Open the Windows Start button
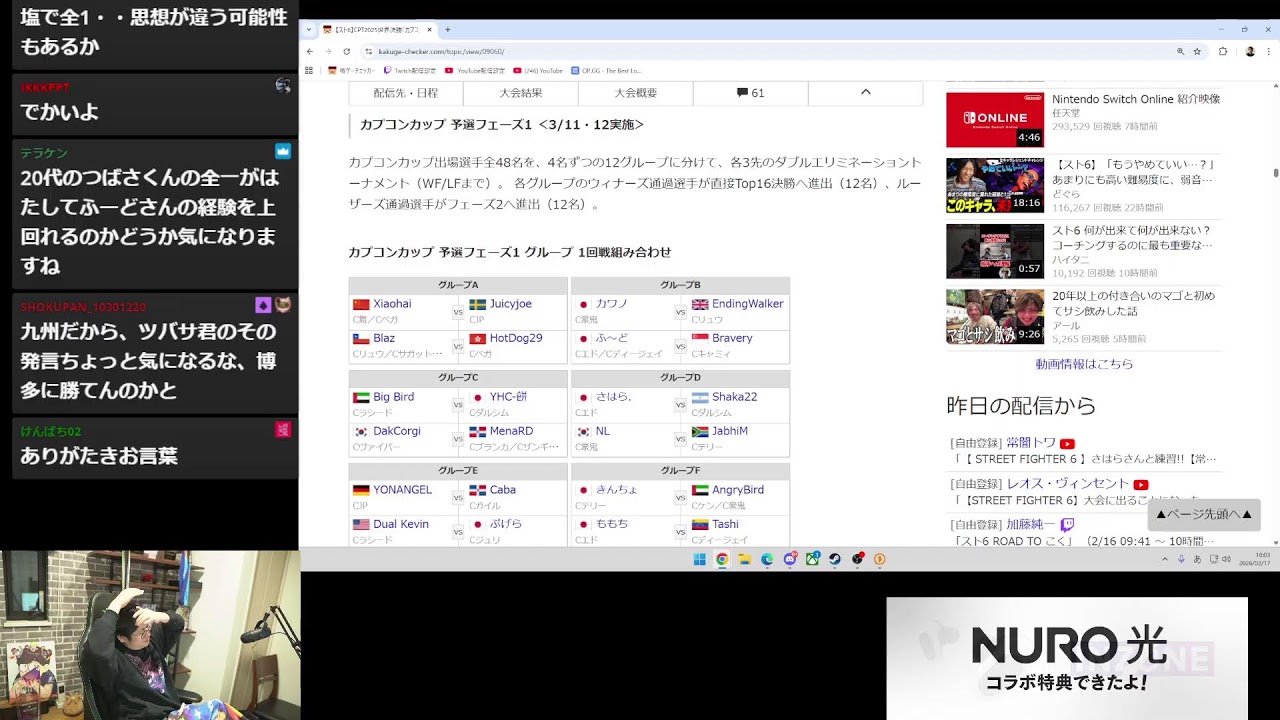This screenshot has width=1280, height=720. coord(699,559)
